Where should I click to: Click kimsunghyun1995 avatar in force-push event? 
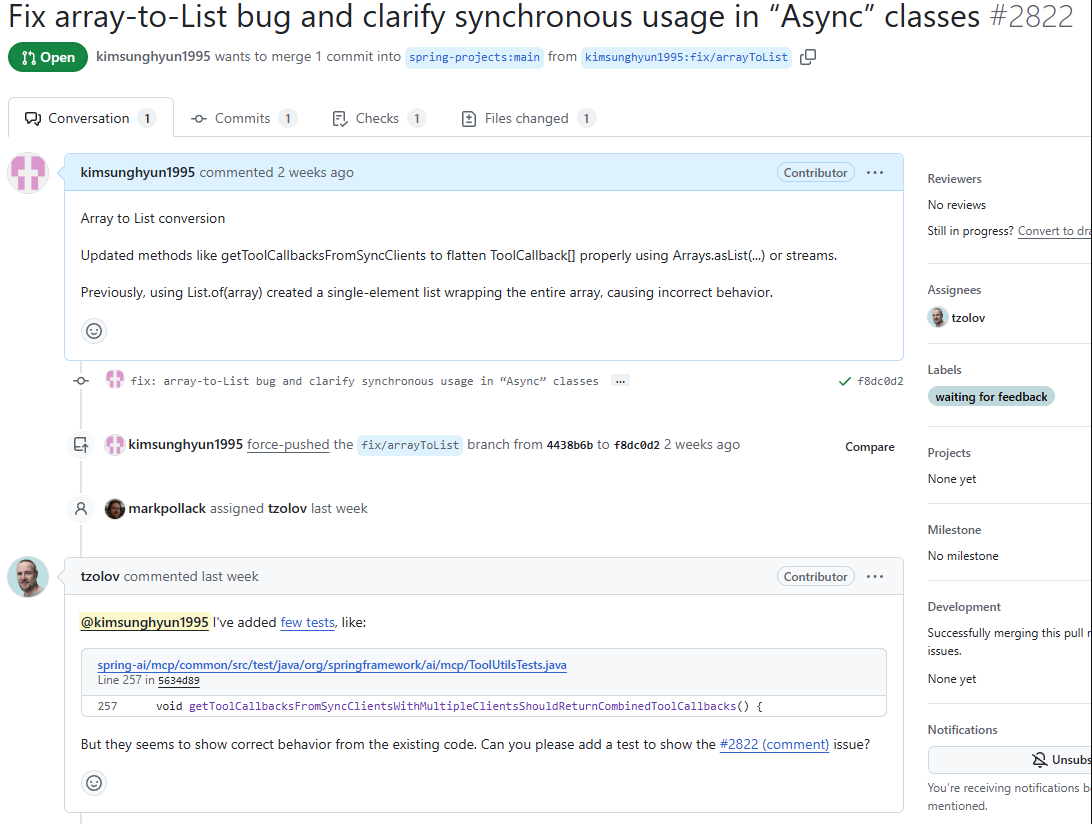click(115, 444)
